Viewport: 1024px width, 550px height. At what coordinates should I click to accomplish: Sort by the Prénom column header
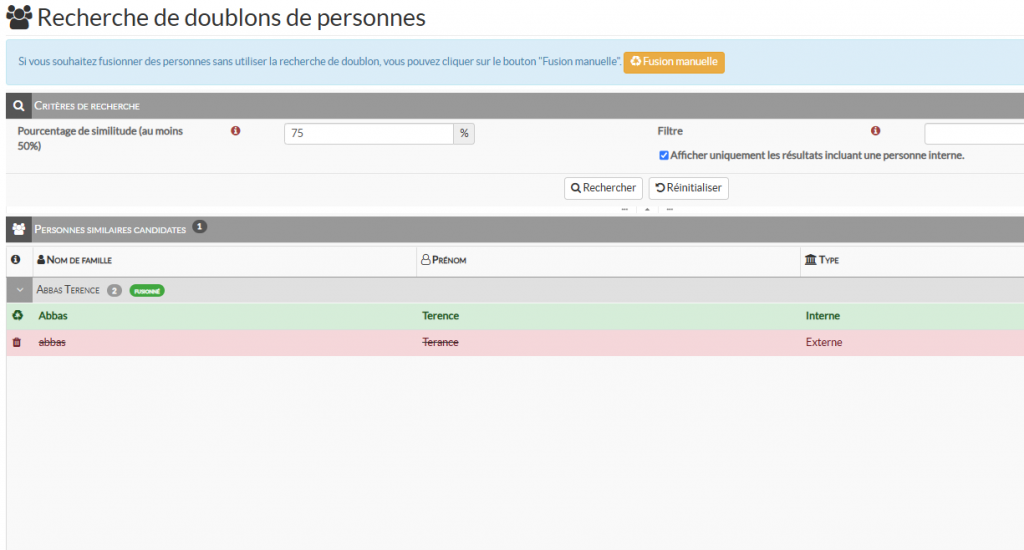pos(449,260)
